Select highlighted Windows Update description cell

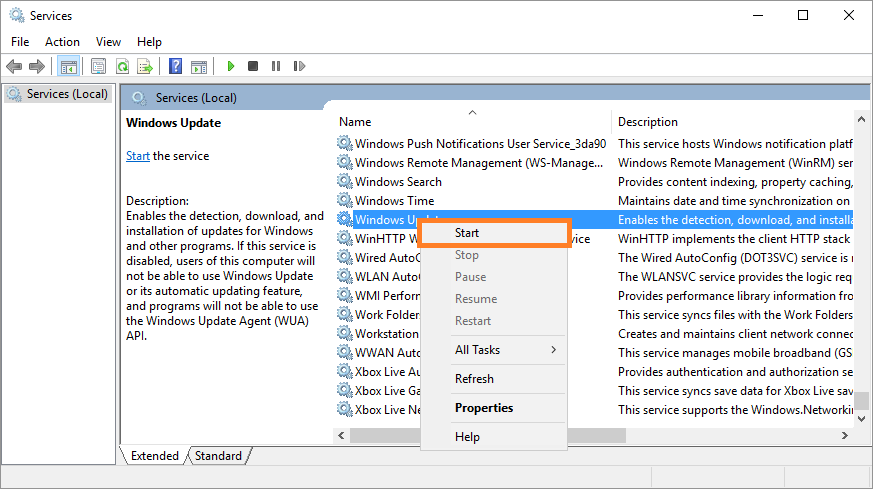click(735, 219)
